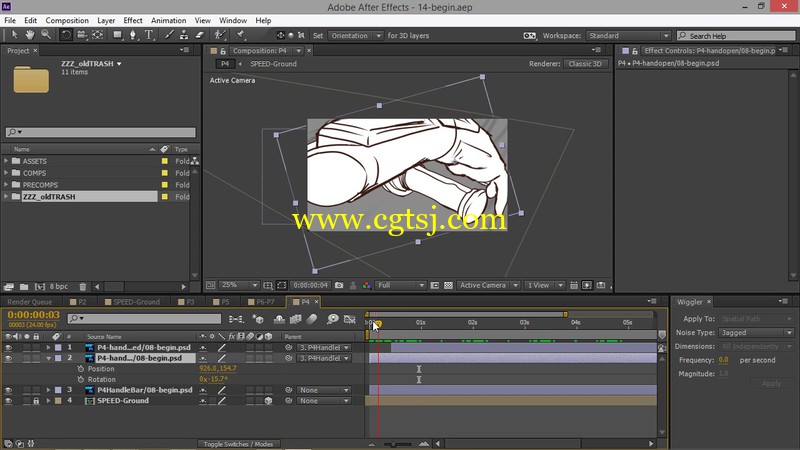Open the Full resolution dropdown
Screen dimensions: 800x450
pyautogui.click(x=401, y=285)
